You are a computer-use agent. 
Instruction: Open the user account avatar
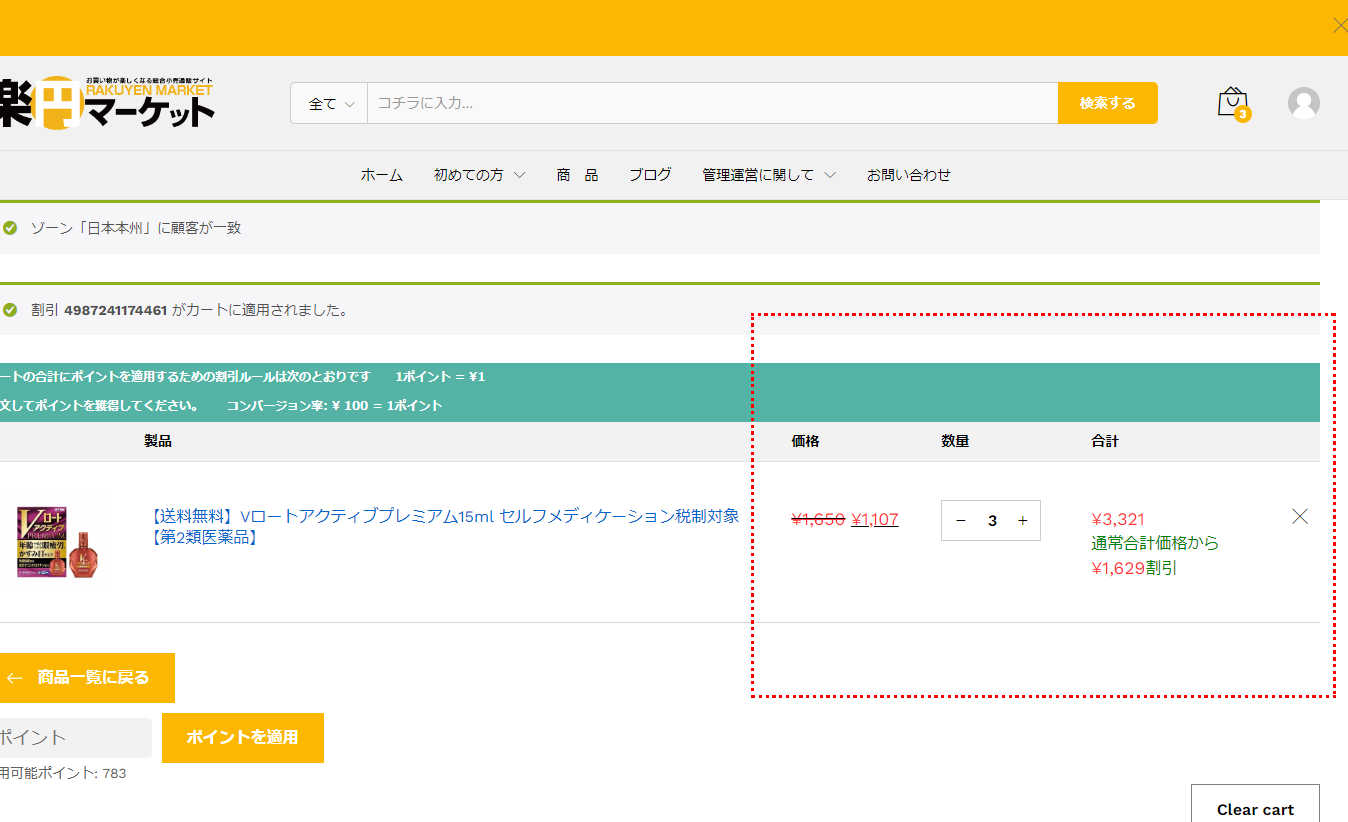tap(1303, 103)
